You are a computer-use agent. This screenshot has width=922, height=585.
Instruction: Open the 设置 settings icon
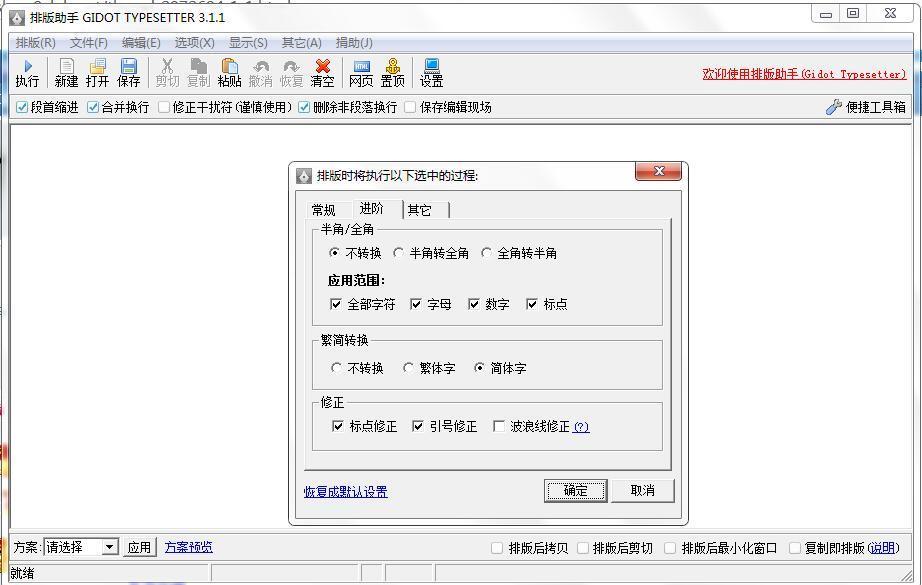coord(431,73)
